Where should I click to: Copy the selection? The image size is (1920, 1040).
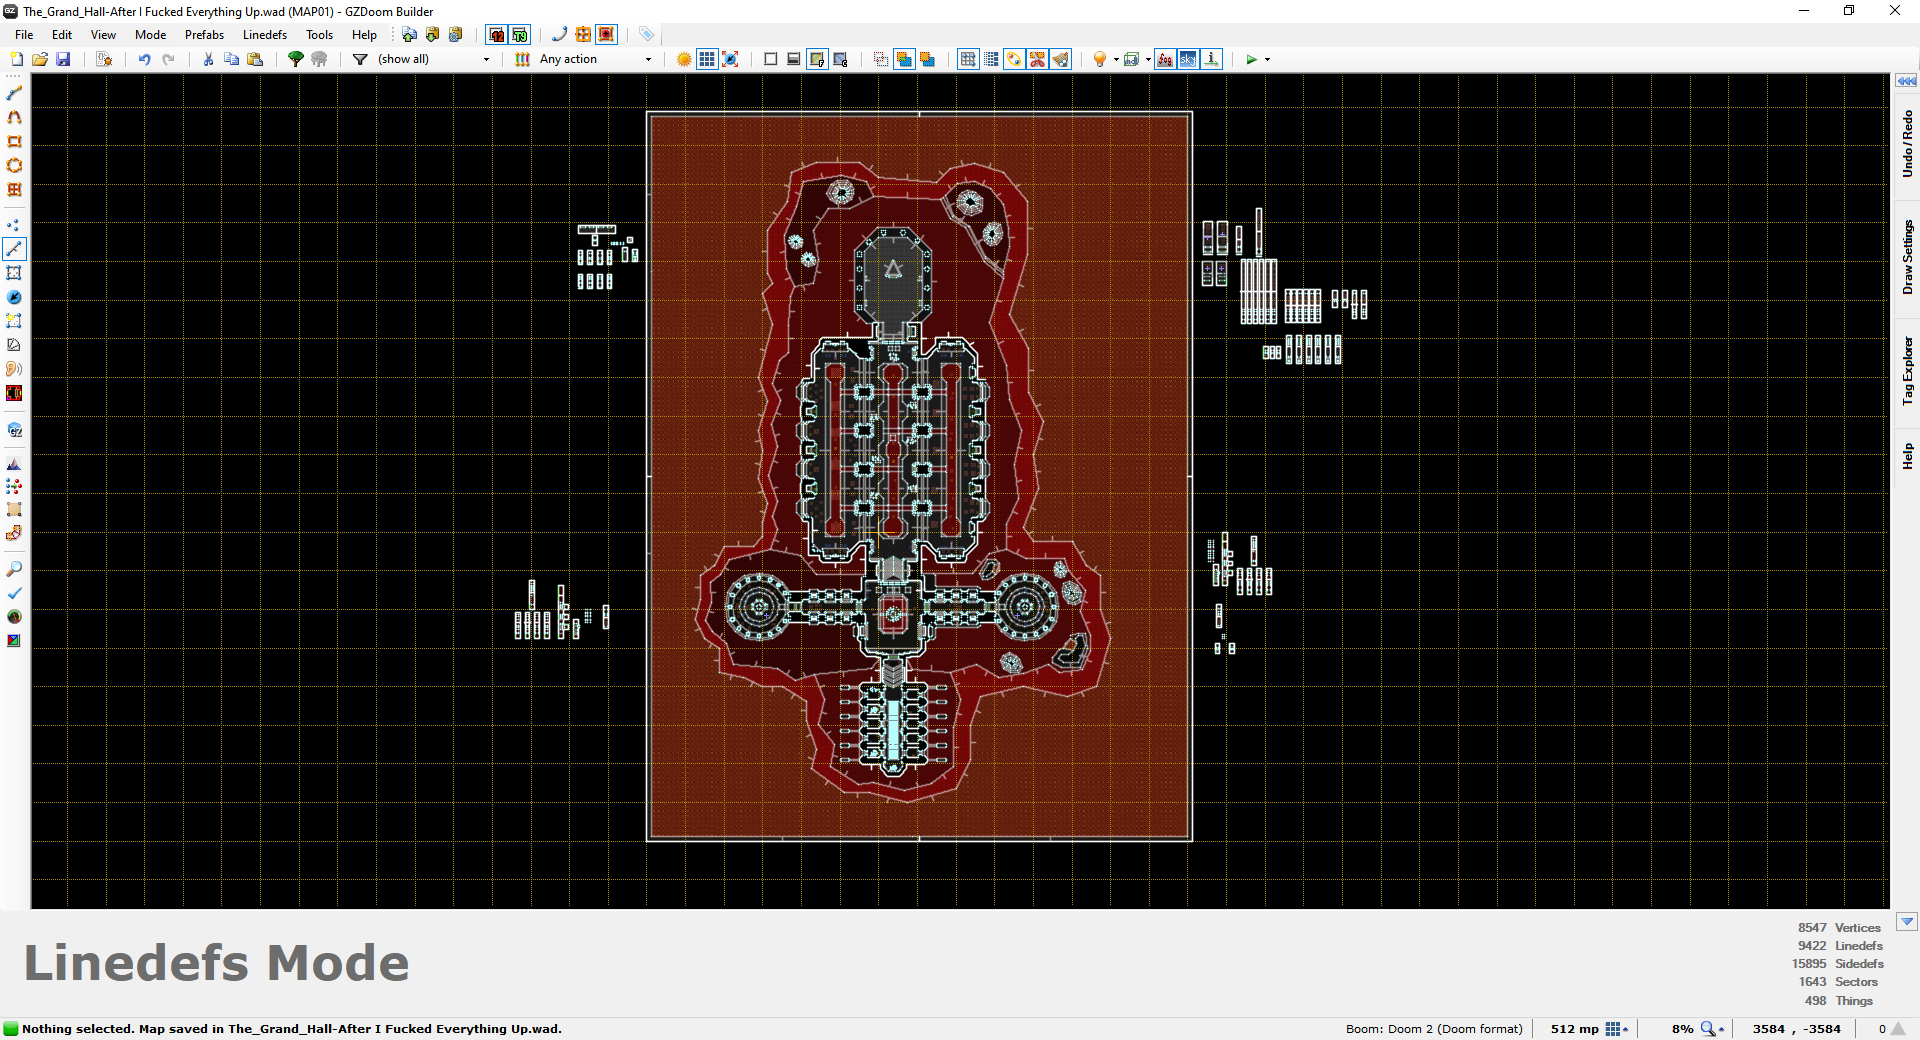point(231,59)
